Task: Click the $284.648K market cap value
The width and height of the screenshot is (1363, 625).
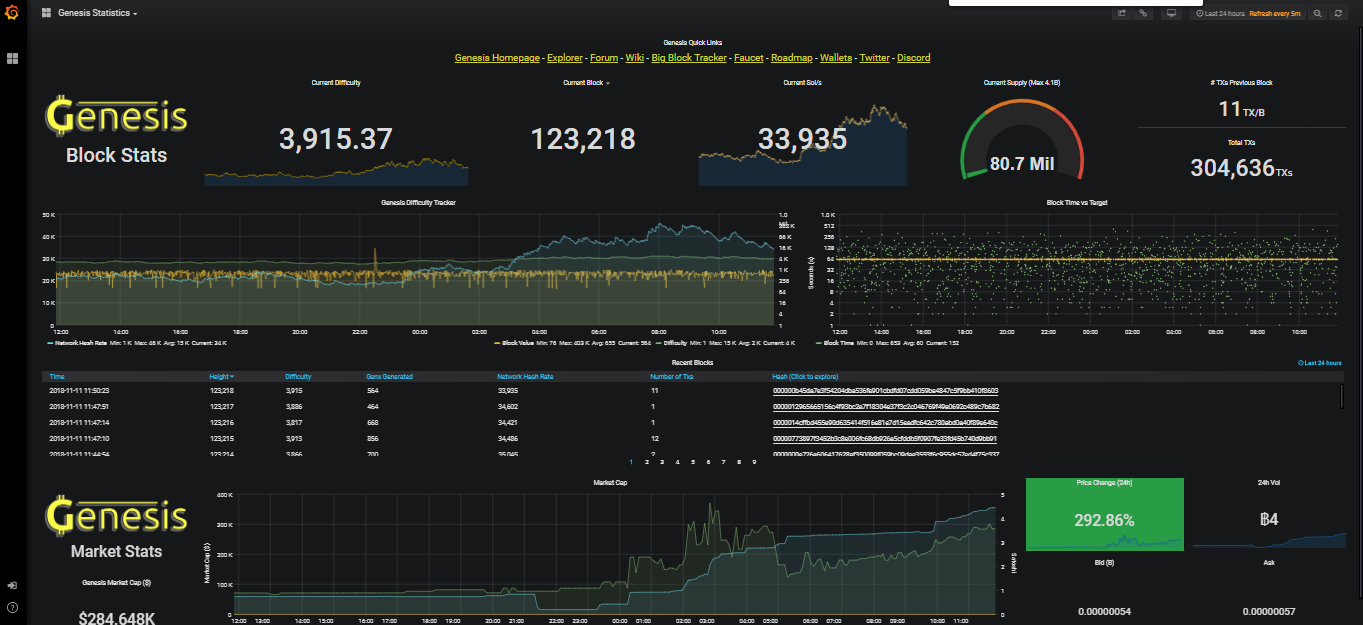Action: (x=116, y=617)
